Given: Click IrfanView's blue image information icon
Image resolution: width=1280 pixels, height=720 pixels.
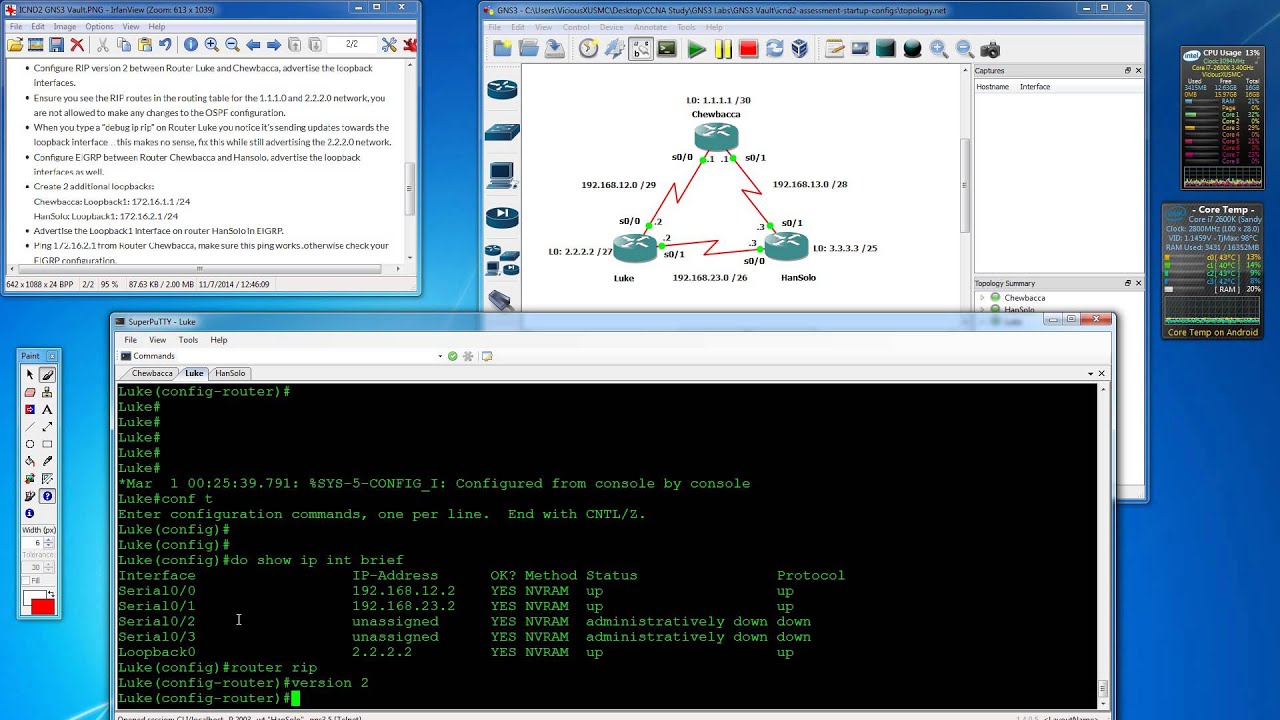Looking at the screenshot, I should tap(190, 45).
